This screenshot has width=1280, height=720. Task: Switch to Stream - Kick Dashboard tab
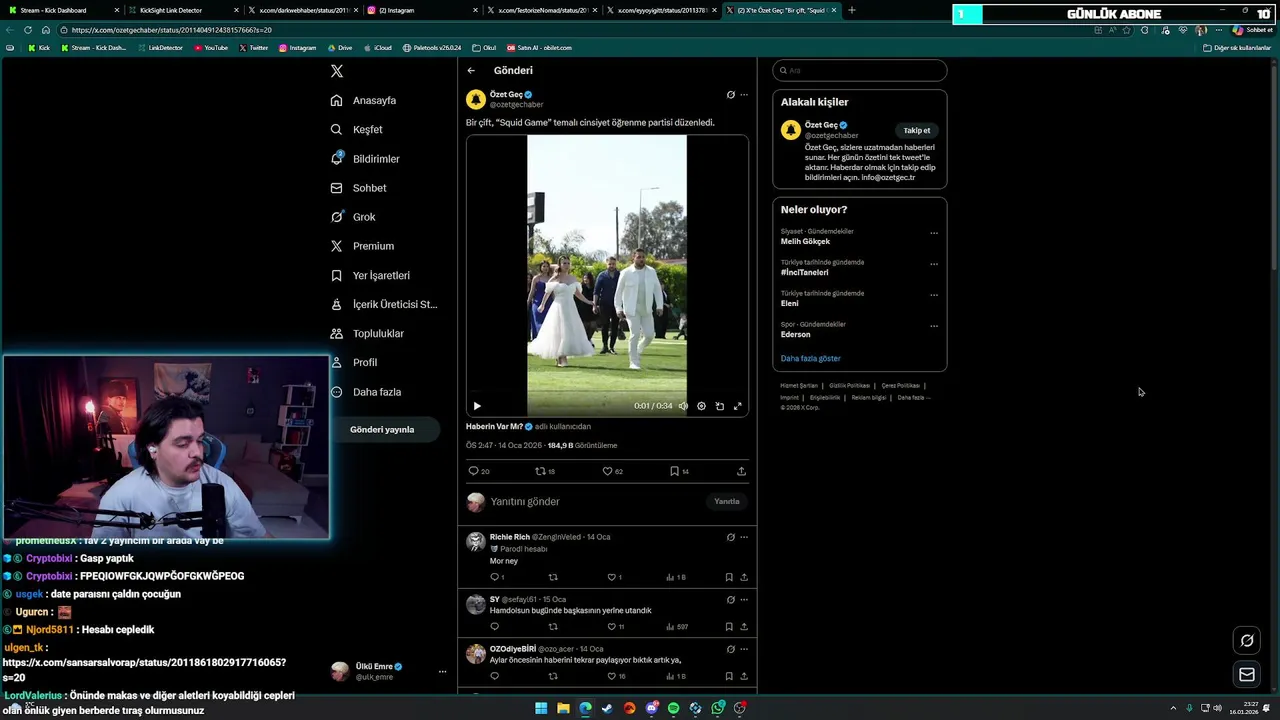62,10
